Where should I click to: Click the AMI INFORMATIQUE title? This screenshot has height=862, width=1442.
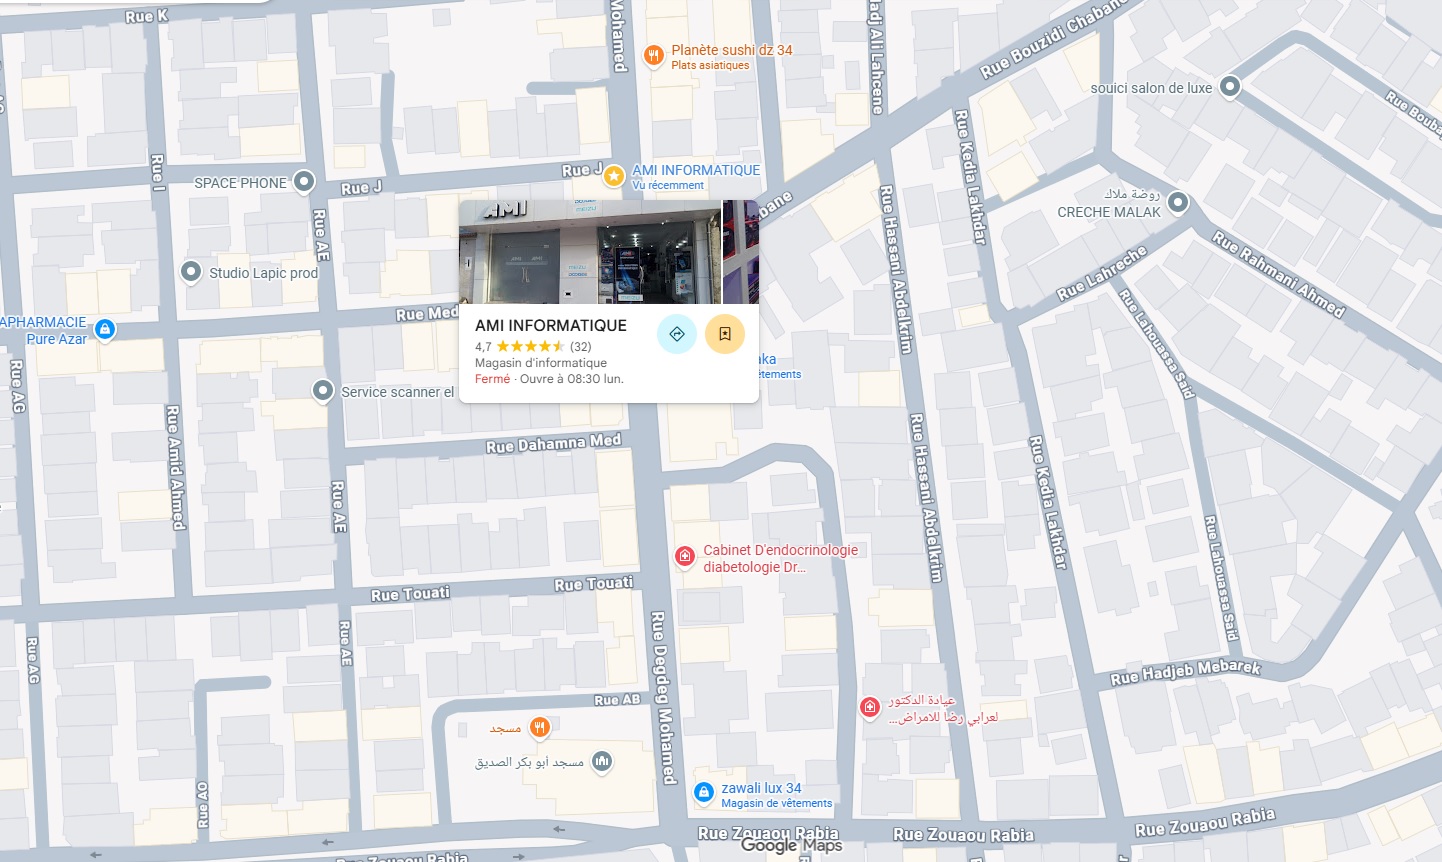tap(551, 325)
